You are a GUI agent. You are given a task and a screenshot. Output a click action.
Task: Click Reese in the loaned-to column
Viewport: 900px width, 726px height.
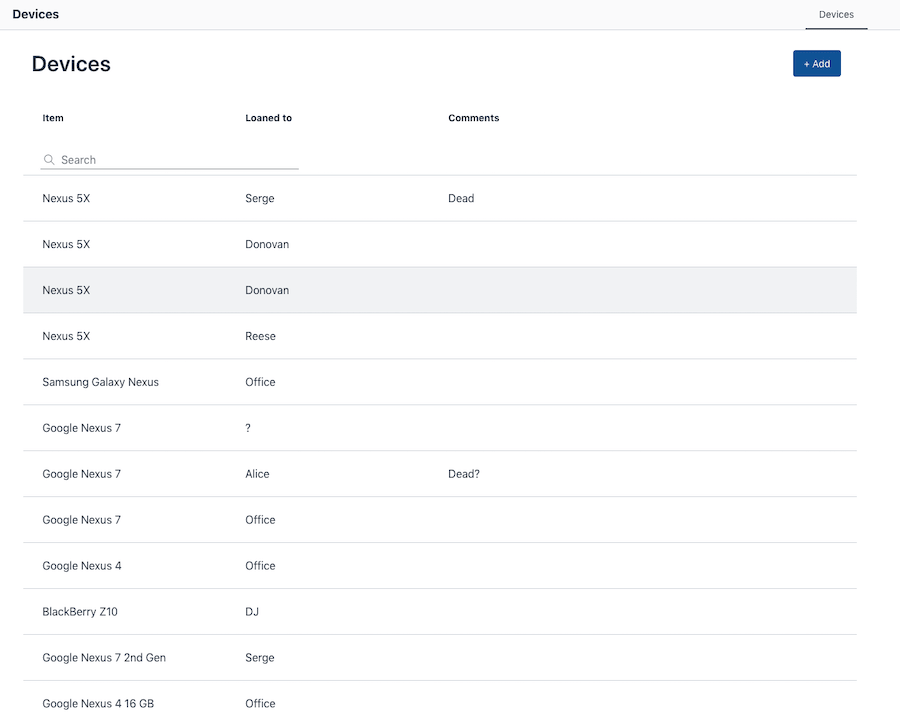260,336
